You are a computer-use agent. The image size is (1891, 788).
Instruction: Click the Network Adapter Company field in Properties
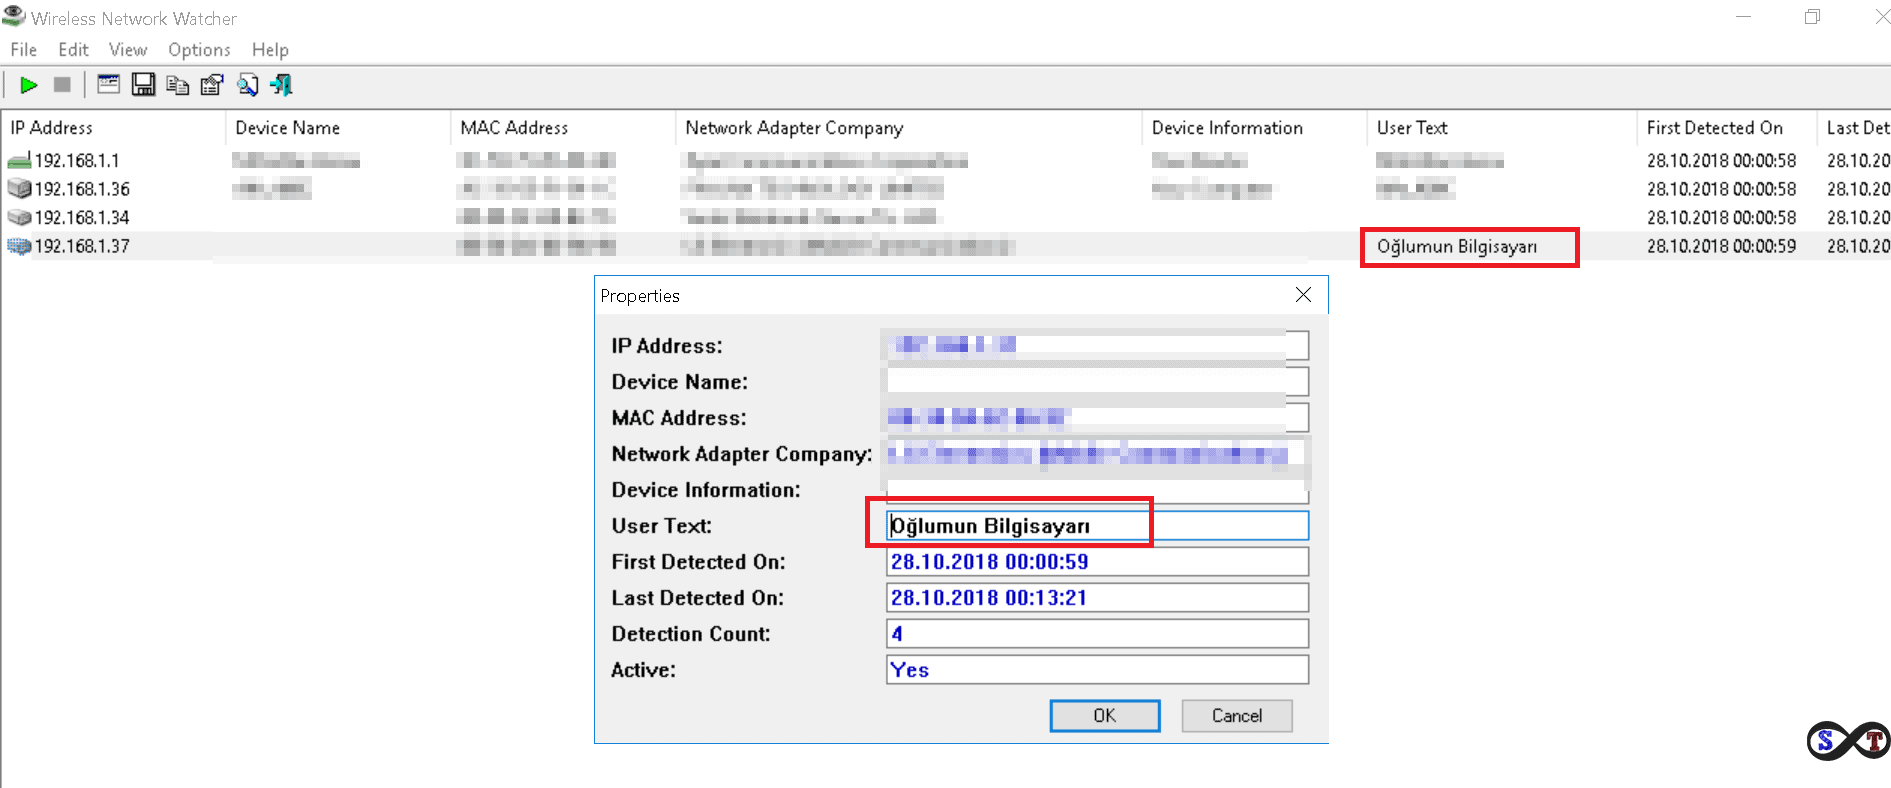(x=1097, y=454)
